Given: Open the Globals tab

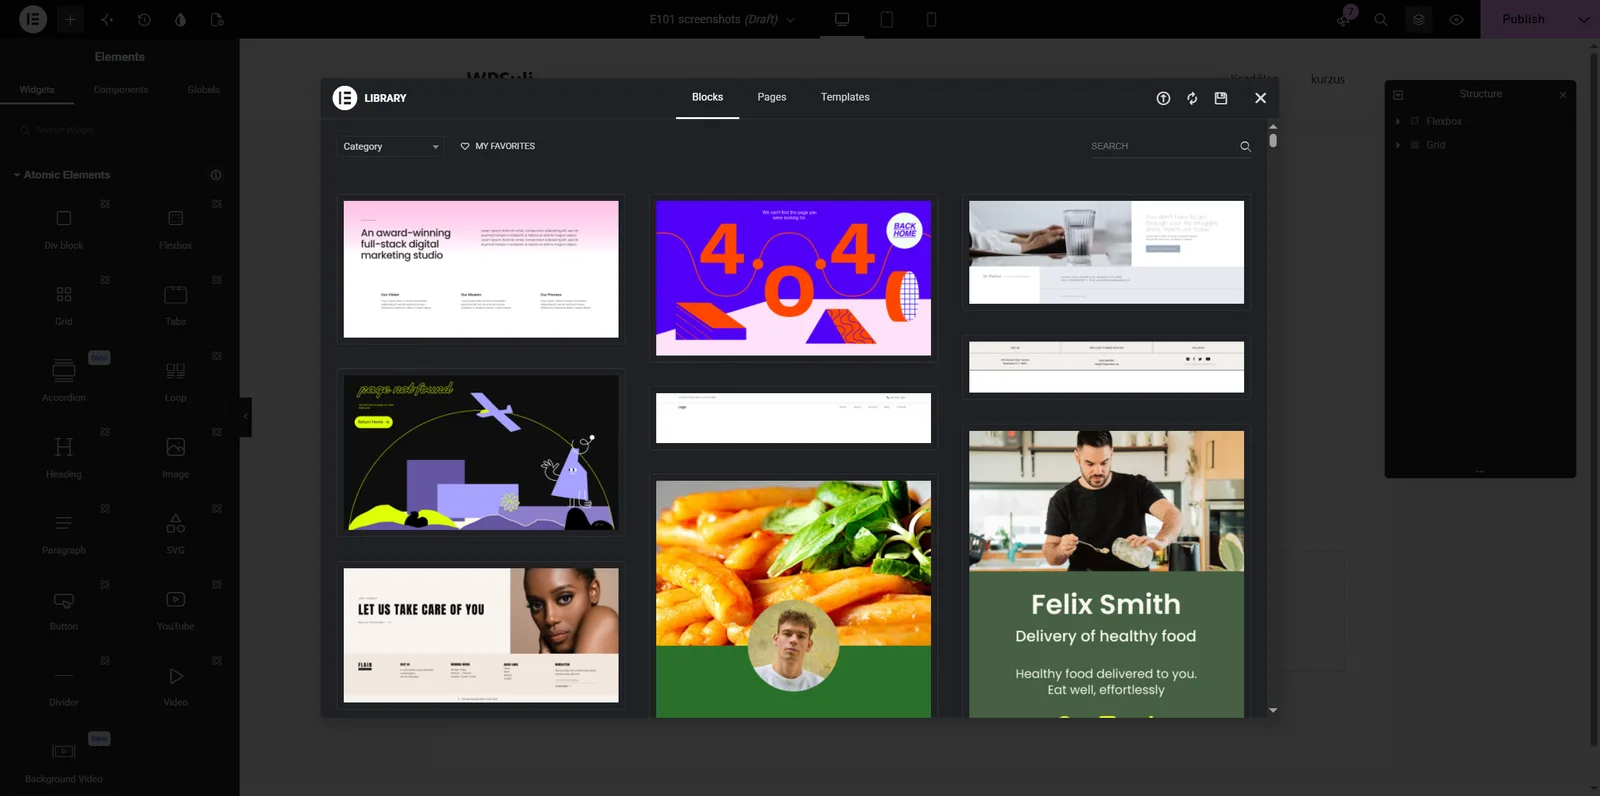Looking at the screenshot, I should 203,90.
